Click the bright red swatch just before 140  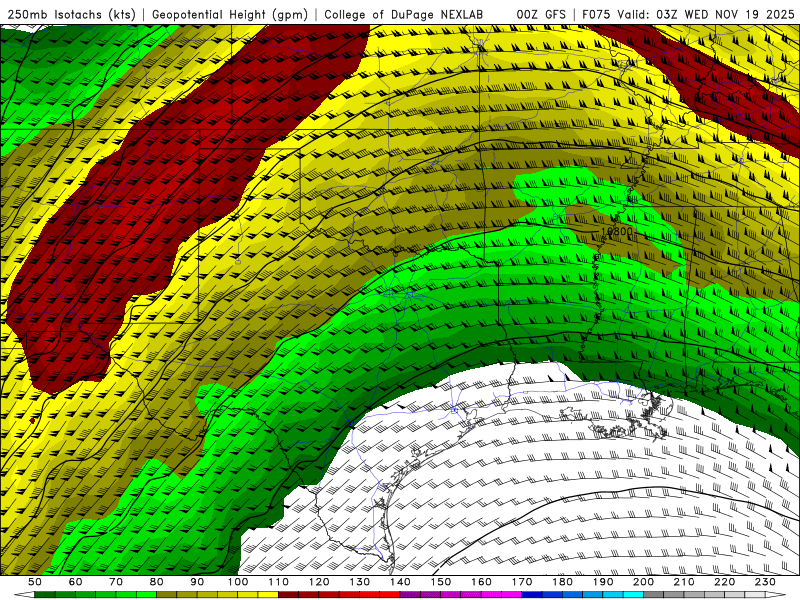[x=389, y=595]
